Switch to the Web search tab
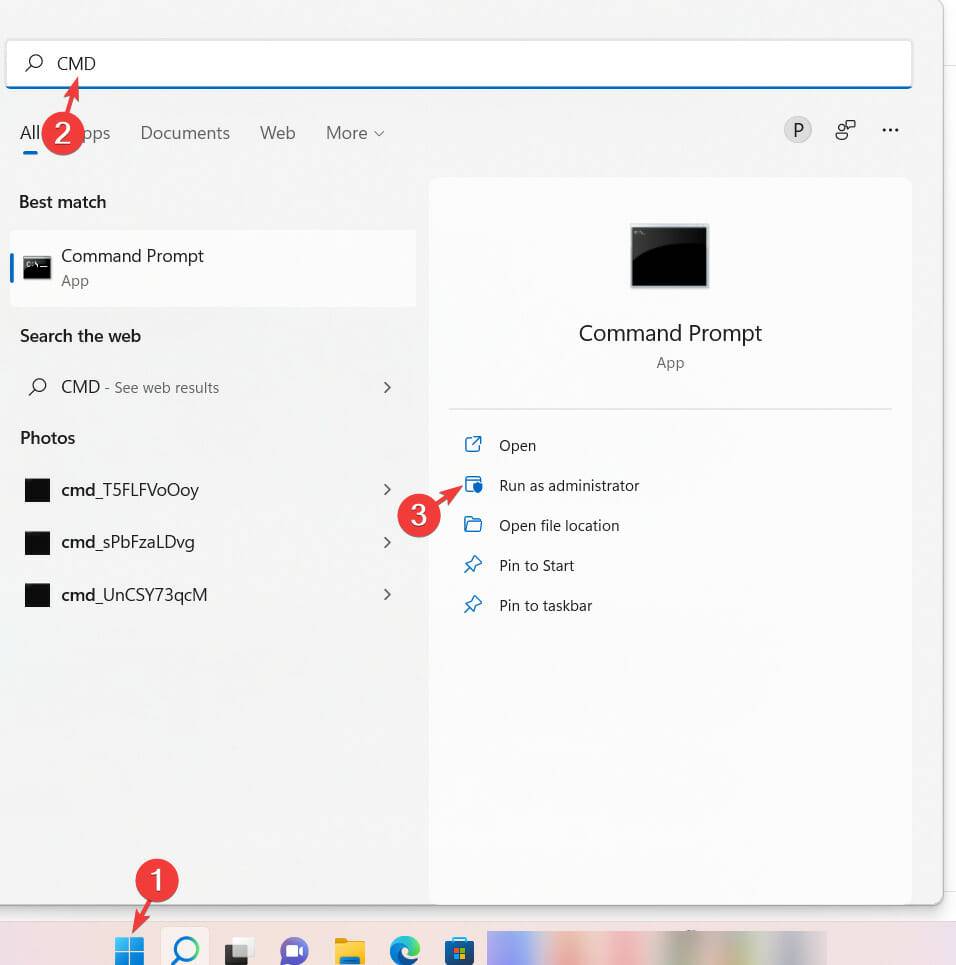 click(x=277, y=132)
